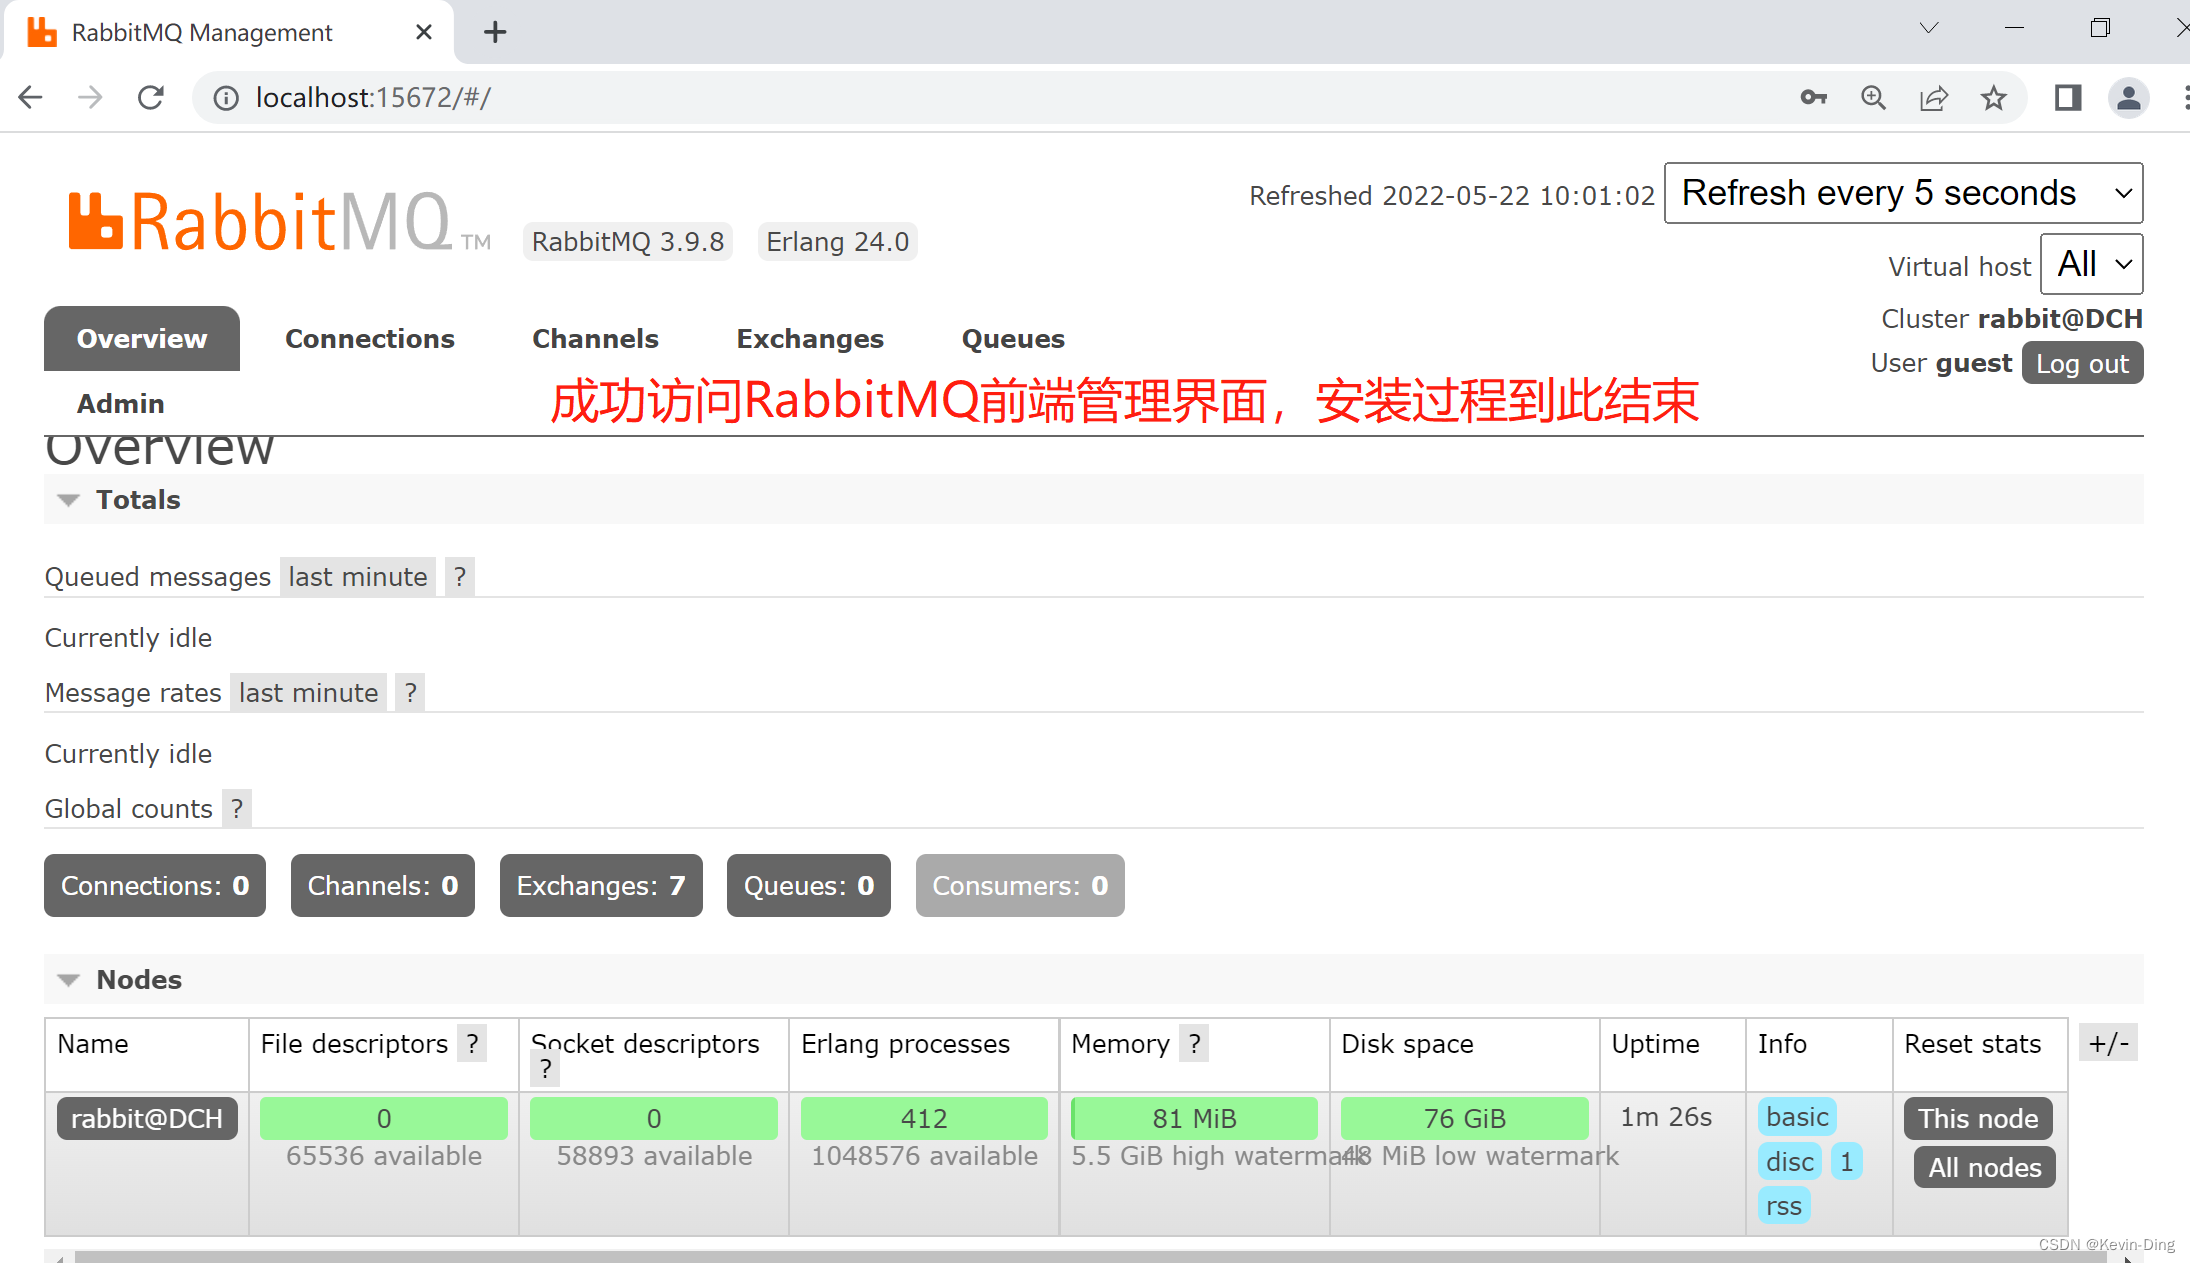
Task: Click the RabbitMQ 3.9.8 version label
Action: pyautogui.click(x=628, y=242)
